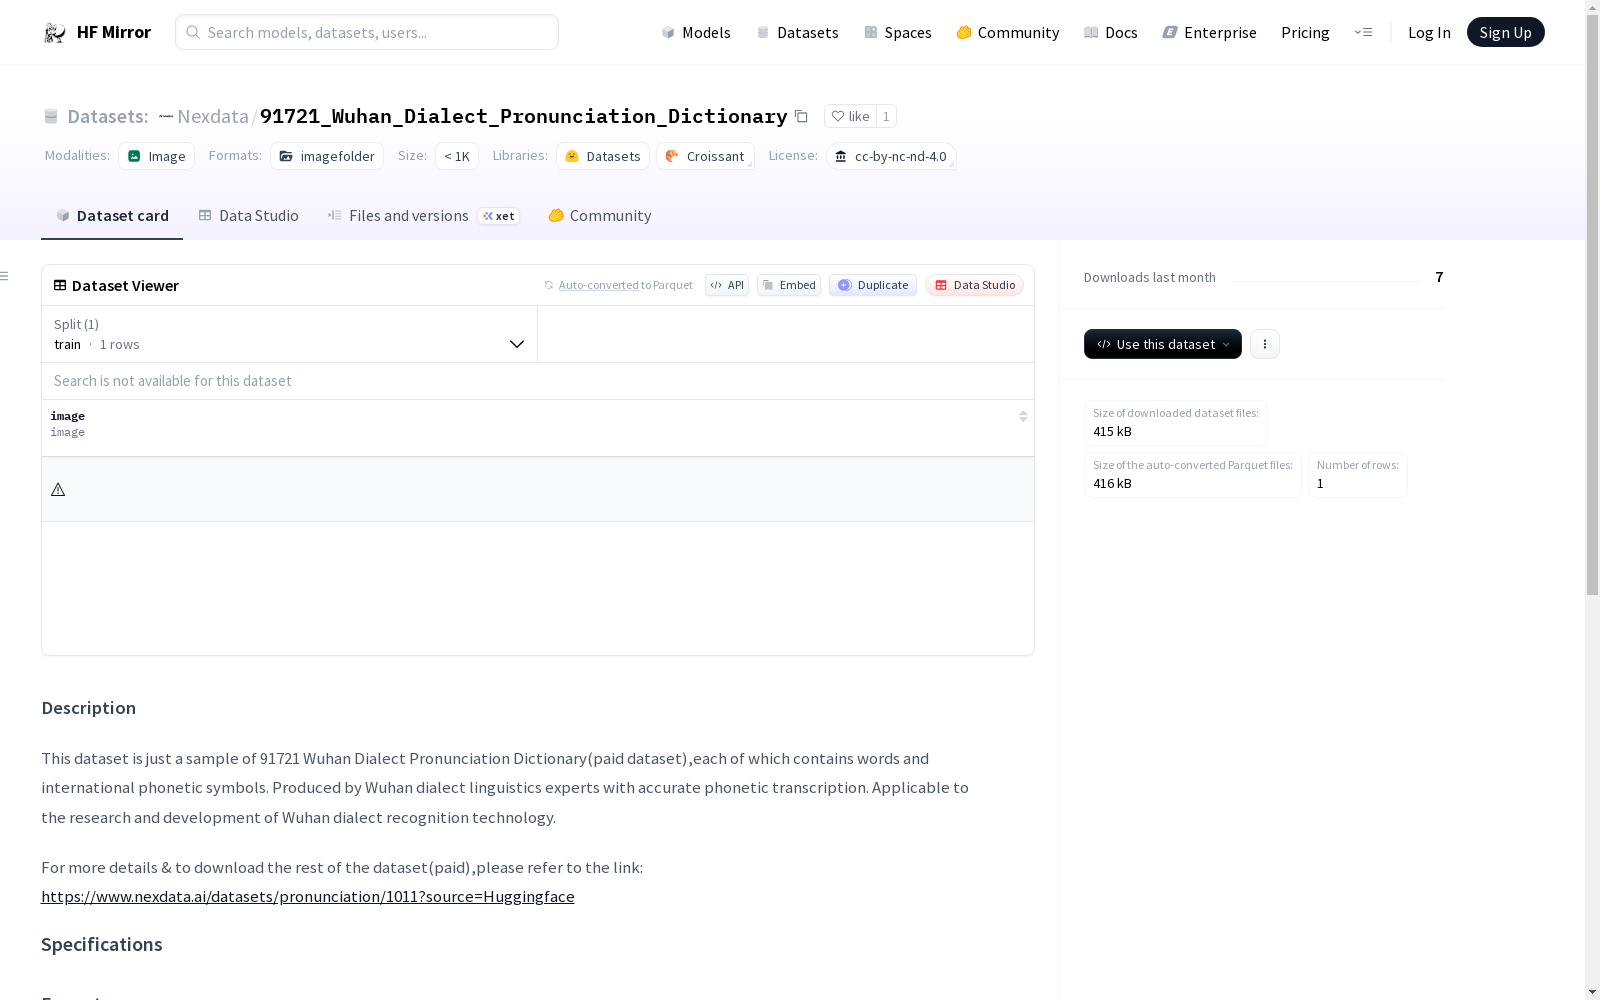Expand the train split selector

(x=289, y=334)
